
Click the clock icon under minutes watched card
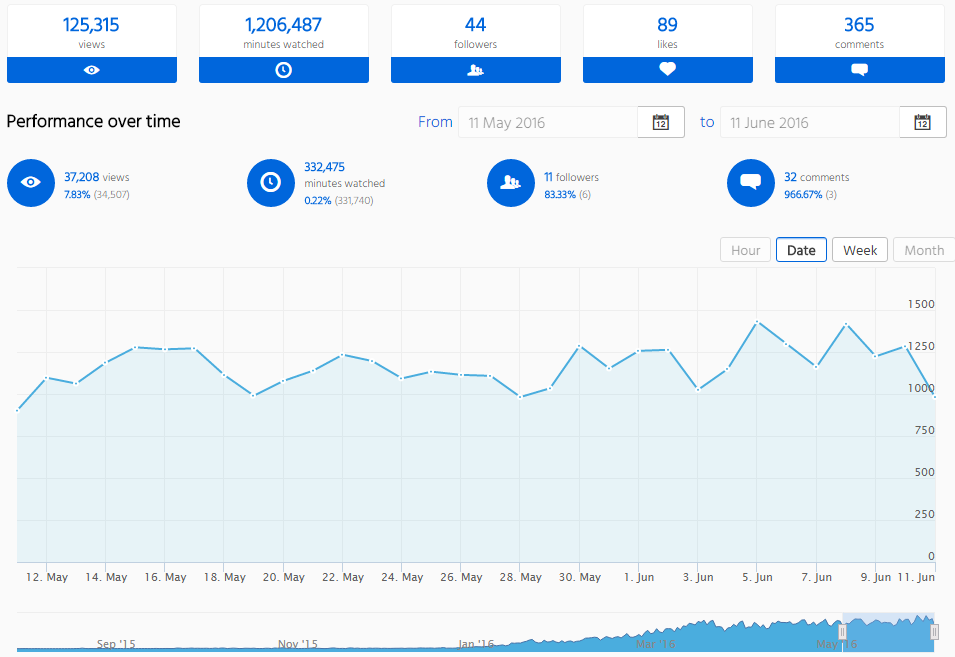tap(283, 70)
